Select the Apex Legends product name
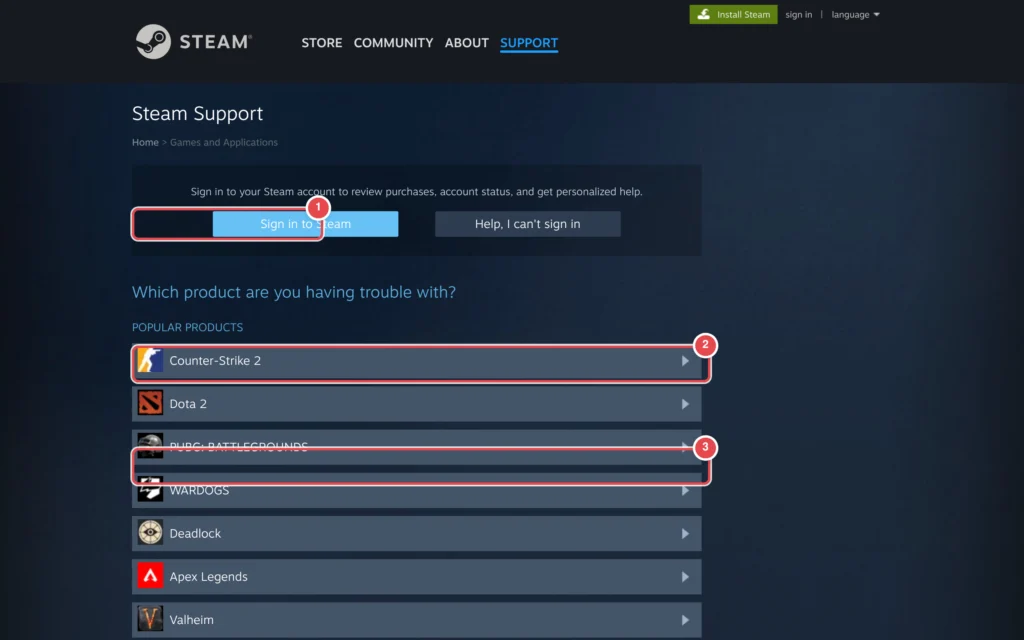Image resolution: width=1024 pixels, height=640 pixels. pos(208,577)
